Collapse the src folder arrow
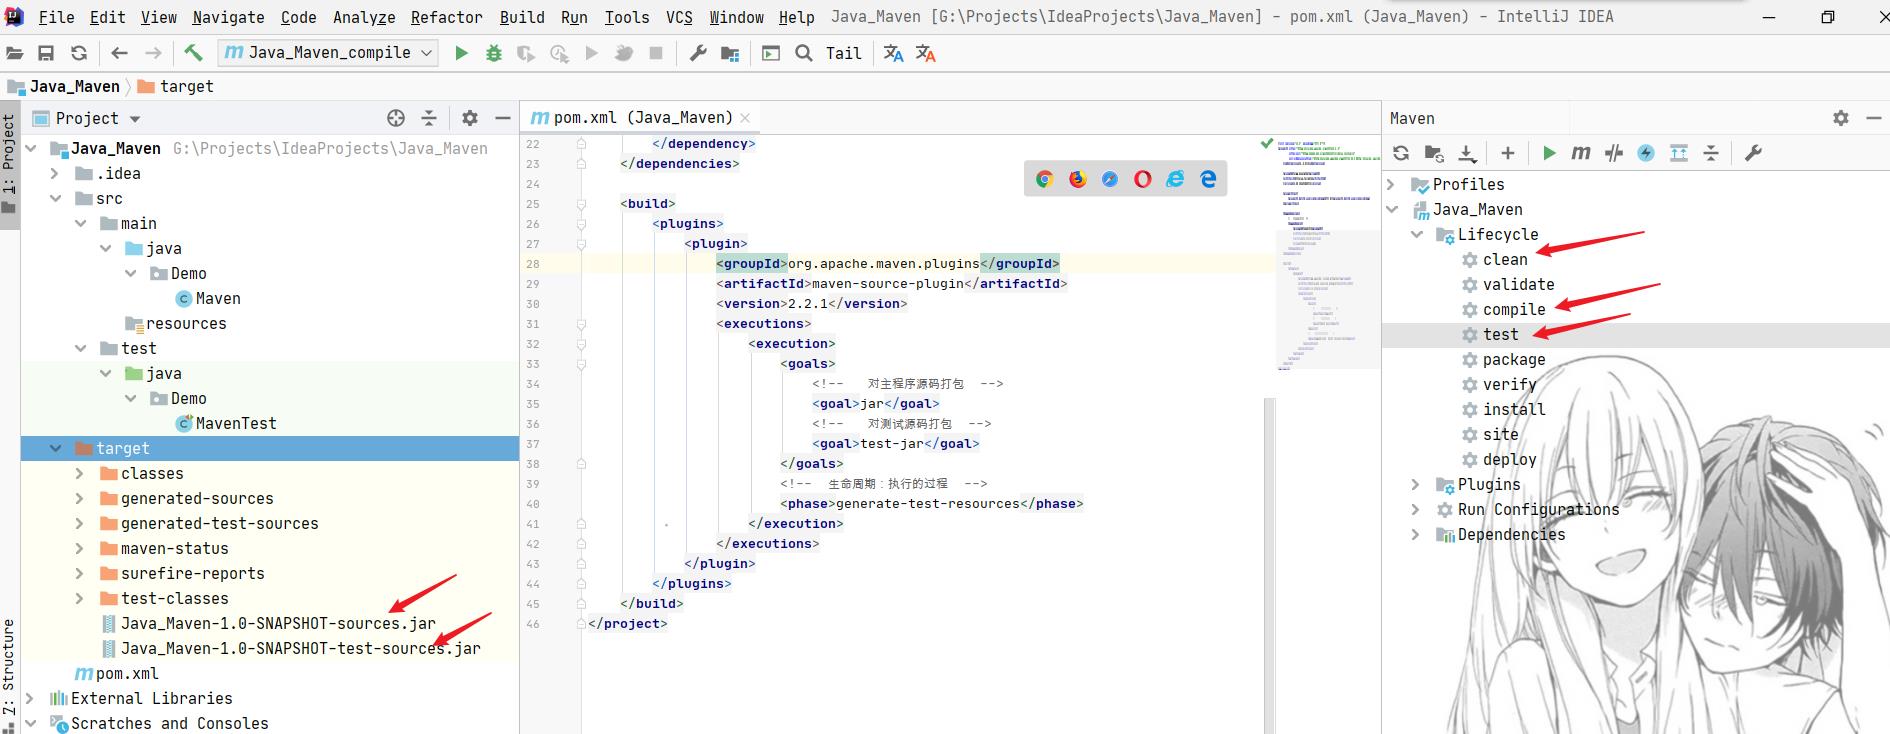This screenshot has height=734, width=1890. coord(55,199)
